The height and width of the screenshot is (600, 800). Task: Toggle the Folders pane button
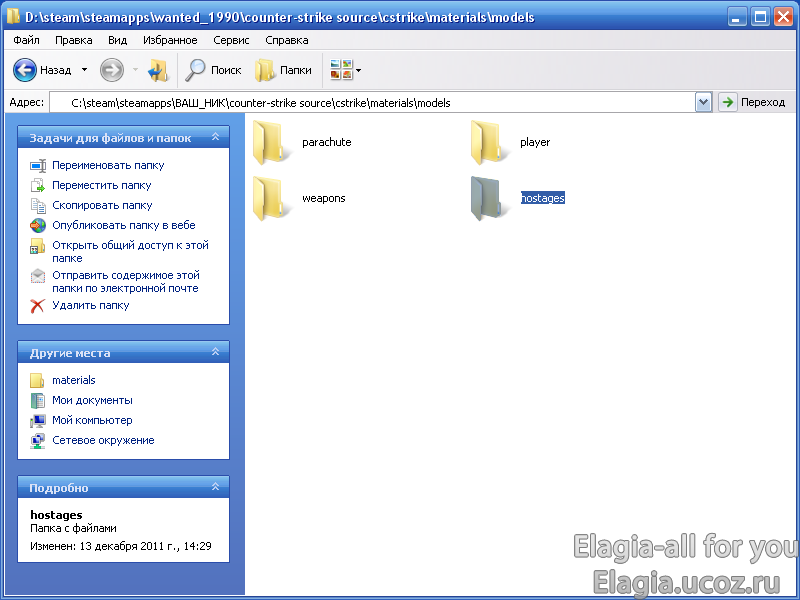(x=284, y=70)
